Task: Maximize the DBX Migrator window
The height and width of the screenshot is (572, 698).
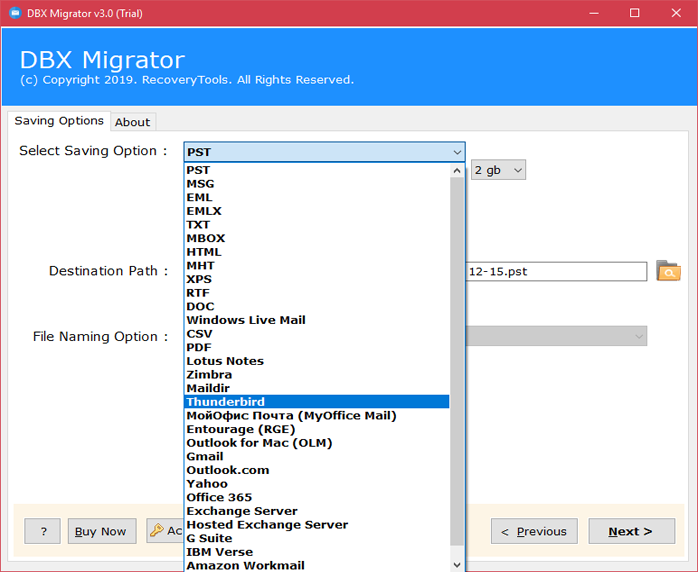Action: 634,13
